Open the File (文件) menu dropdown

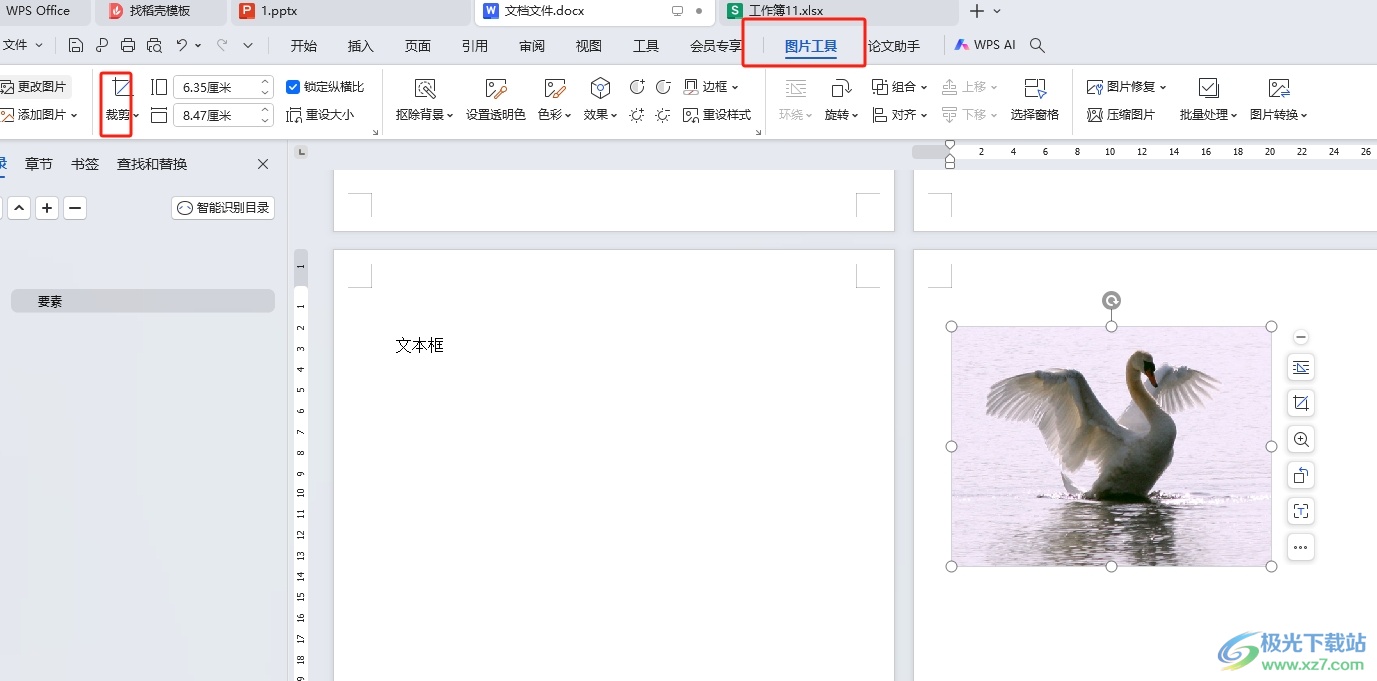click(x=23, y=45)
